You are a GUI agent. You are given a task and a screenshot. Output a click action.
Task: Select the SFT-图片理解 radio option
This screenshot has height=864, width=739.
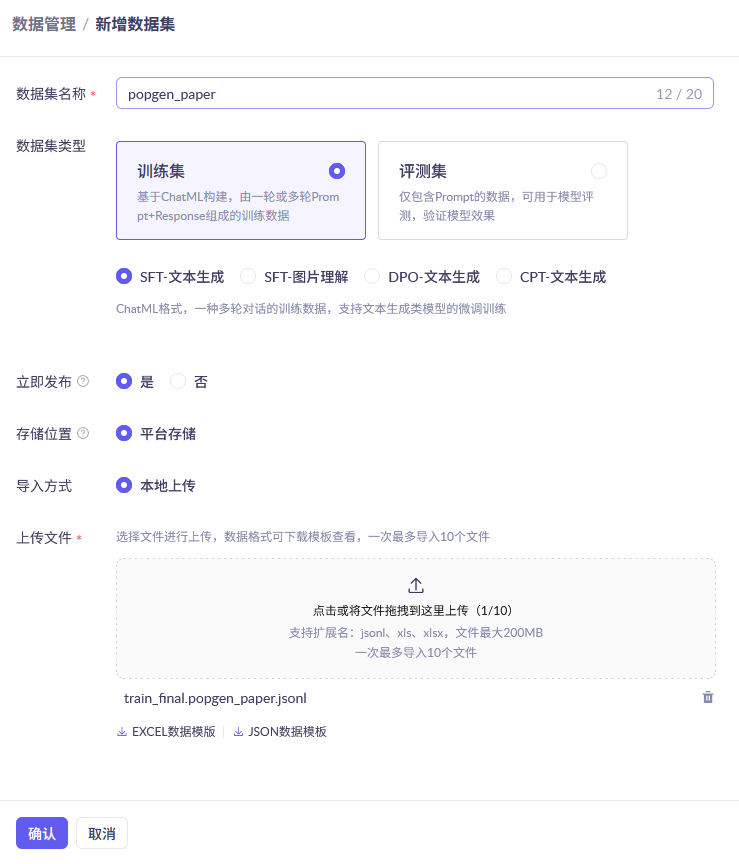tap(249, 276)
